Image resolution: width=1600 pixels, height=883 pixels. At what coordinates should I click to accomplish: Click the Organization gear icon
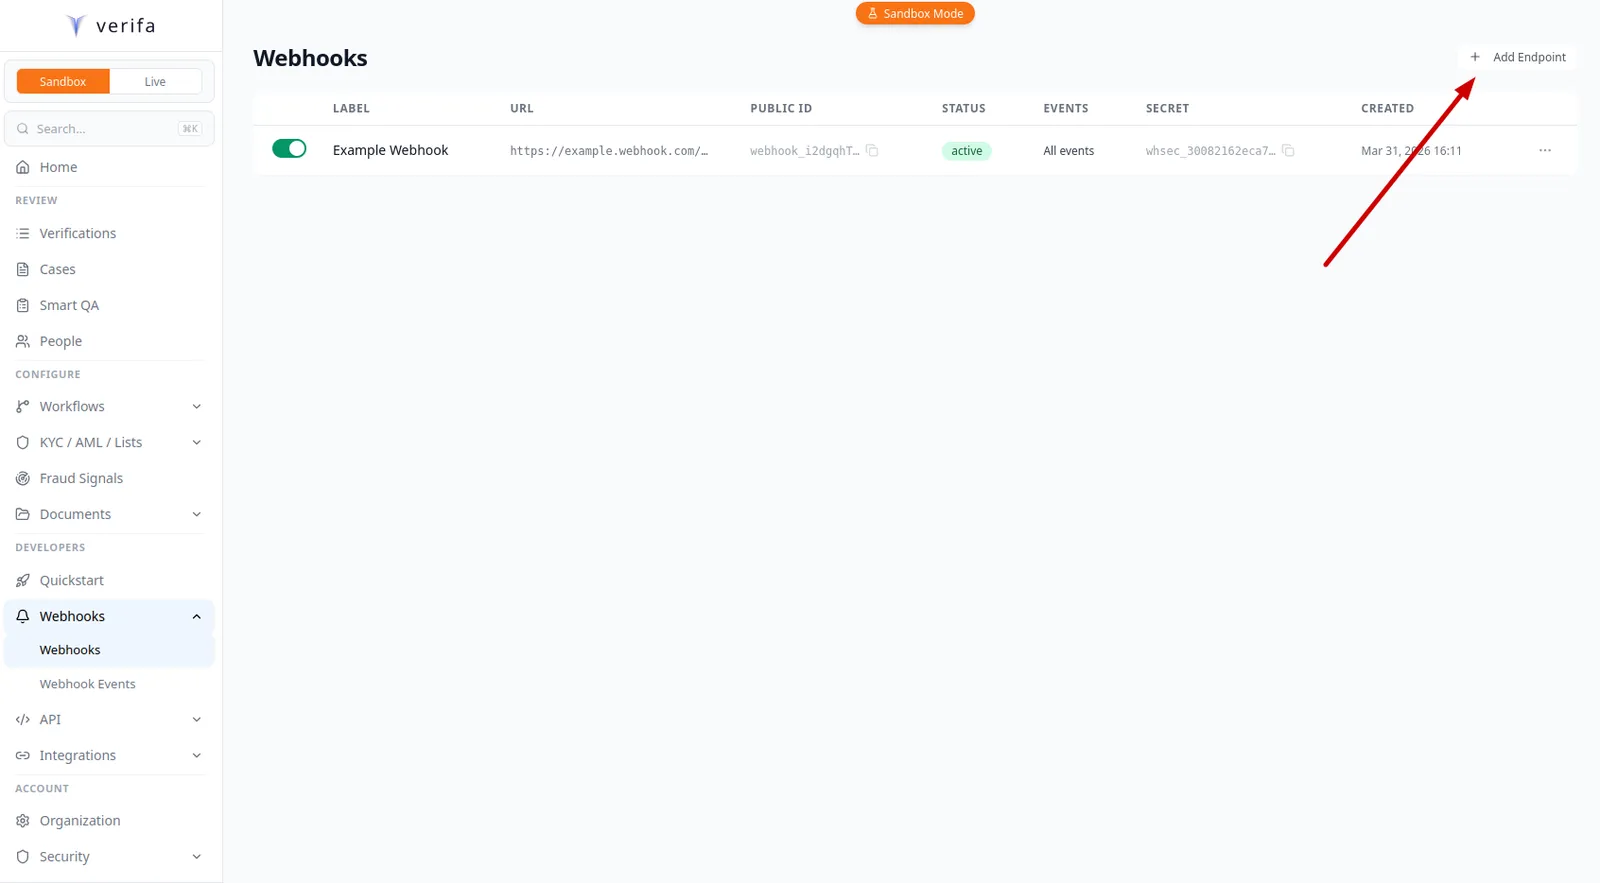(23, 820)
